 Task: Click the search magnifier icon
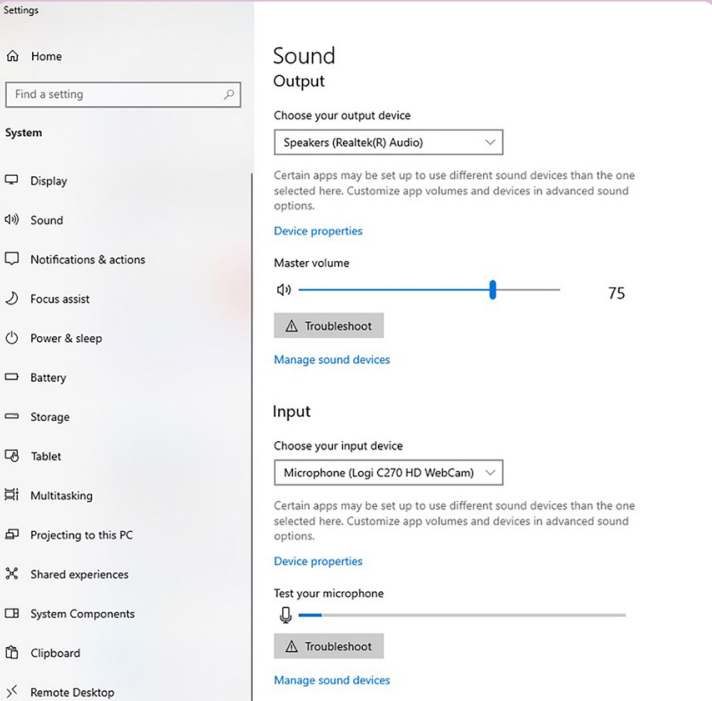tap(229, 94)
